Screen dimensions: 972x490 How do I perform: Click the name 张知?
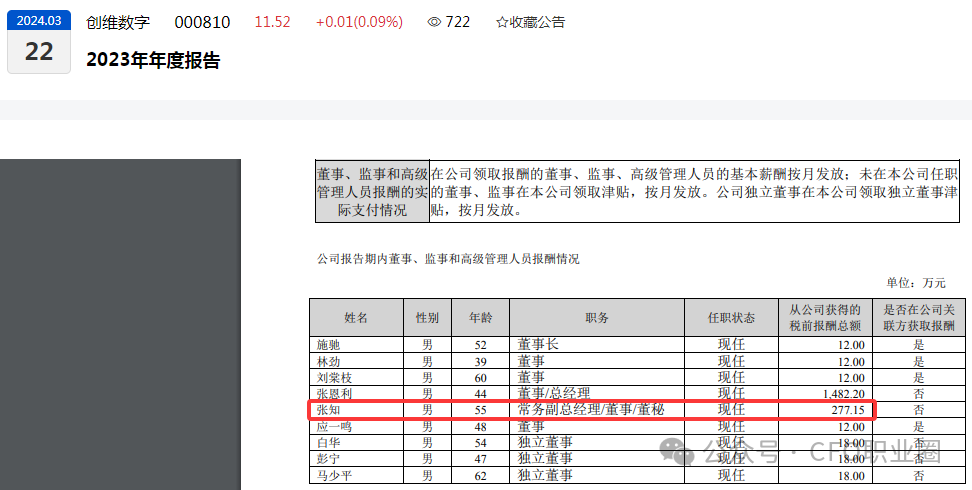click(329, 410)
